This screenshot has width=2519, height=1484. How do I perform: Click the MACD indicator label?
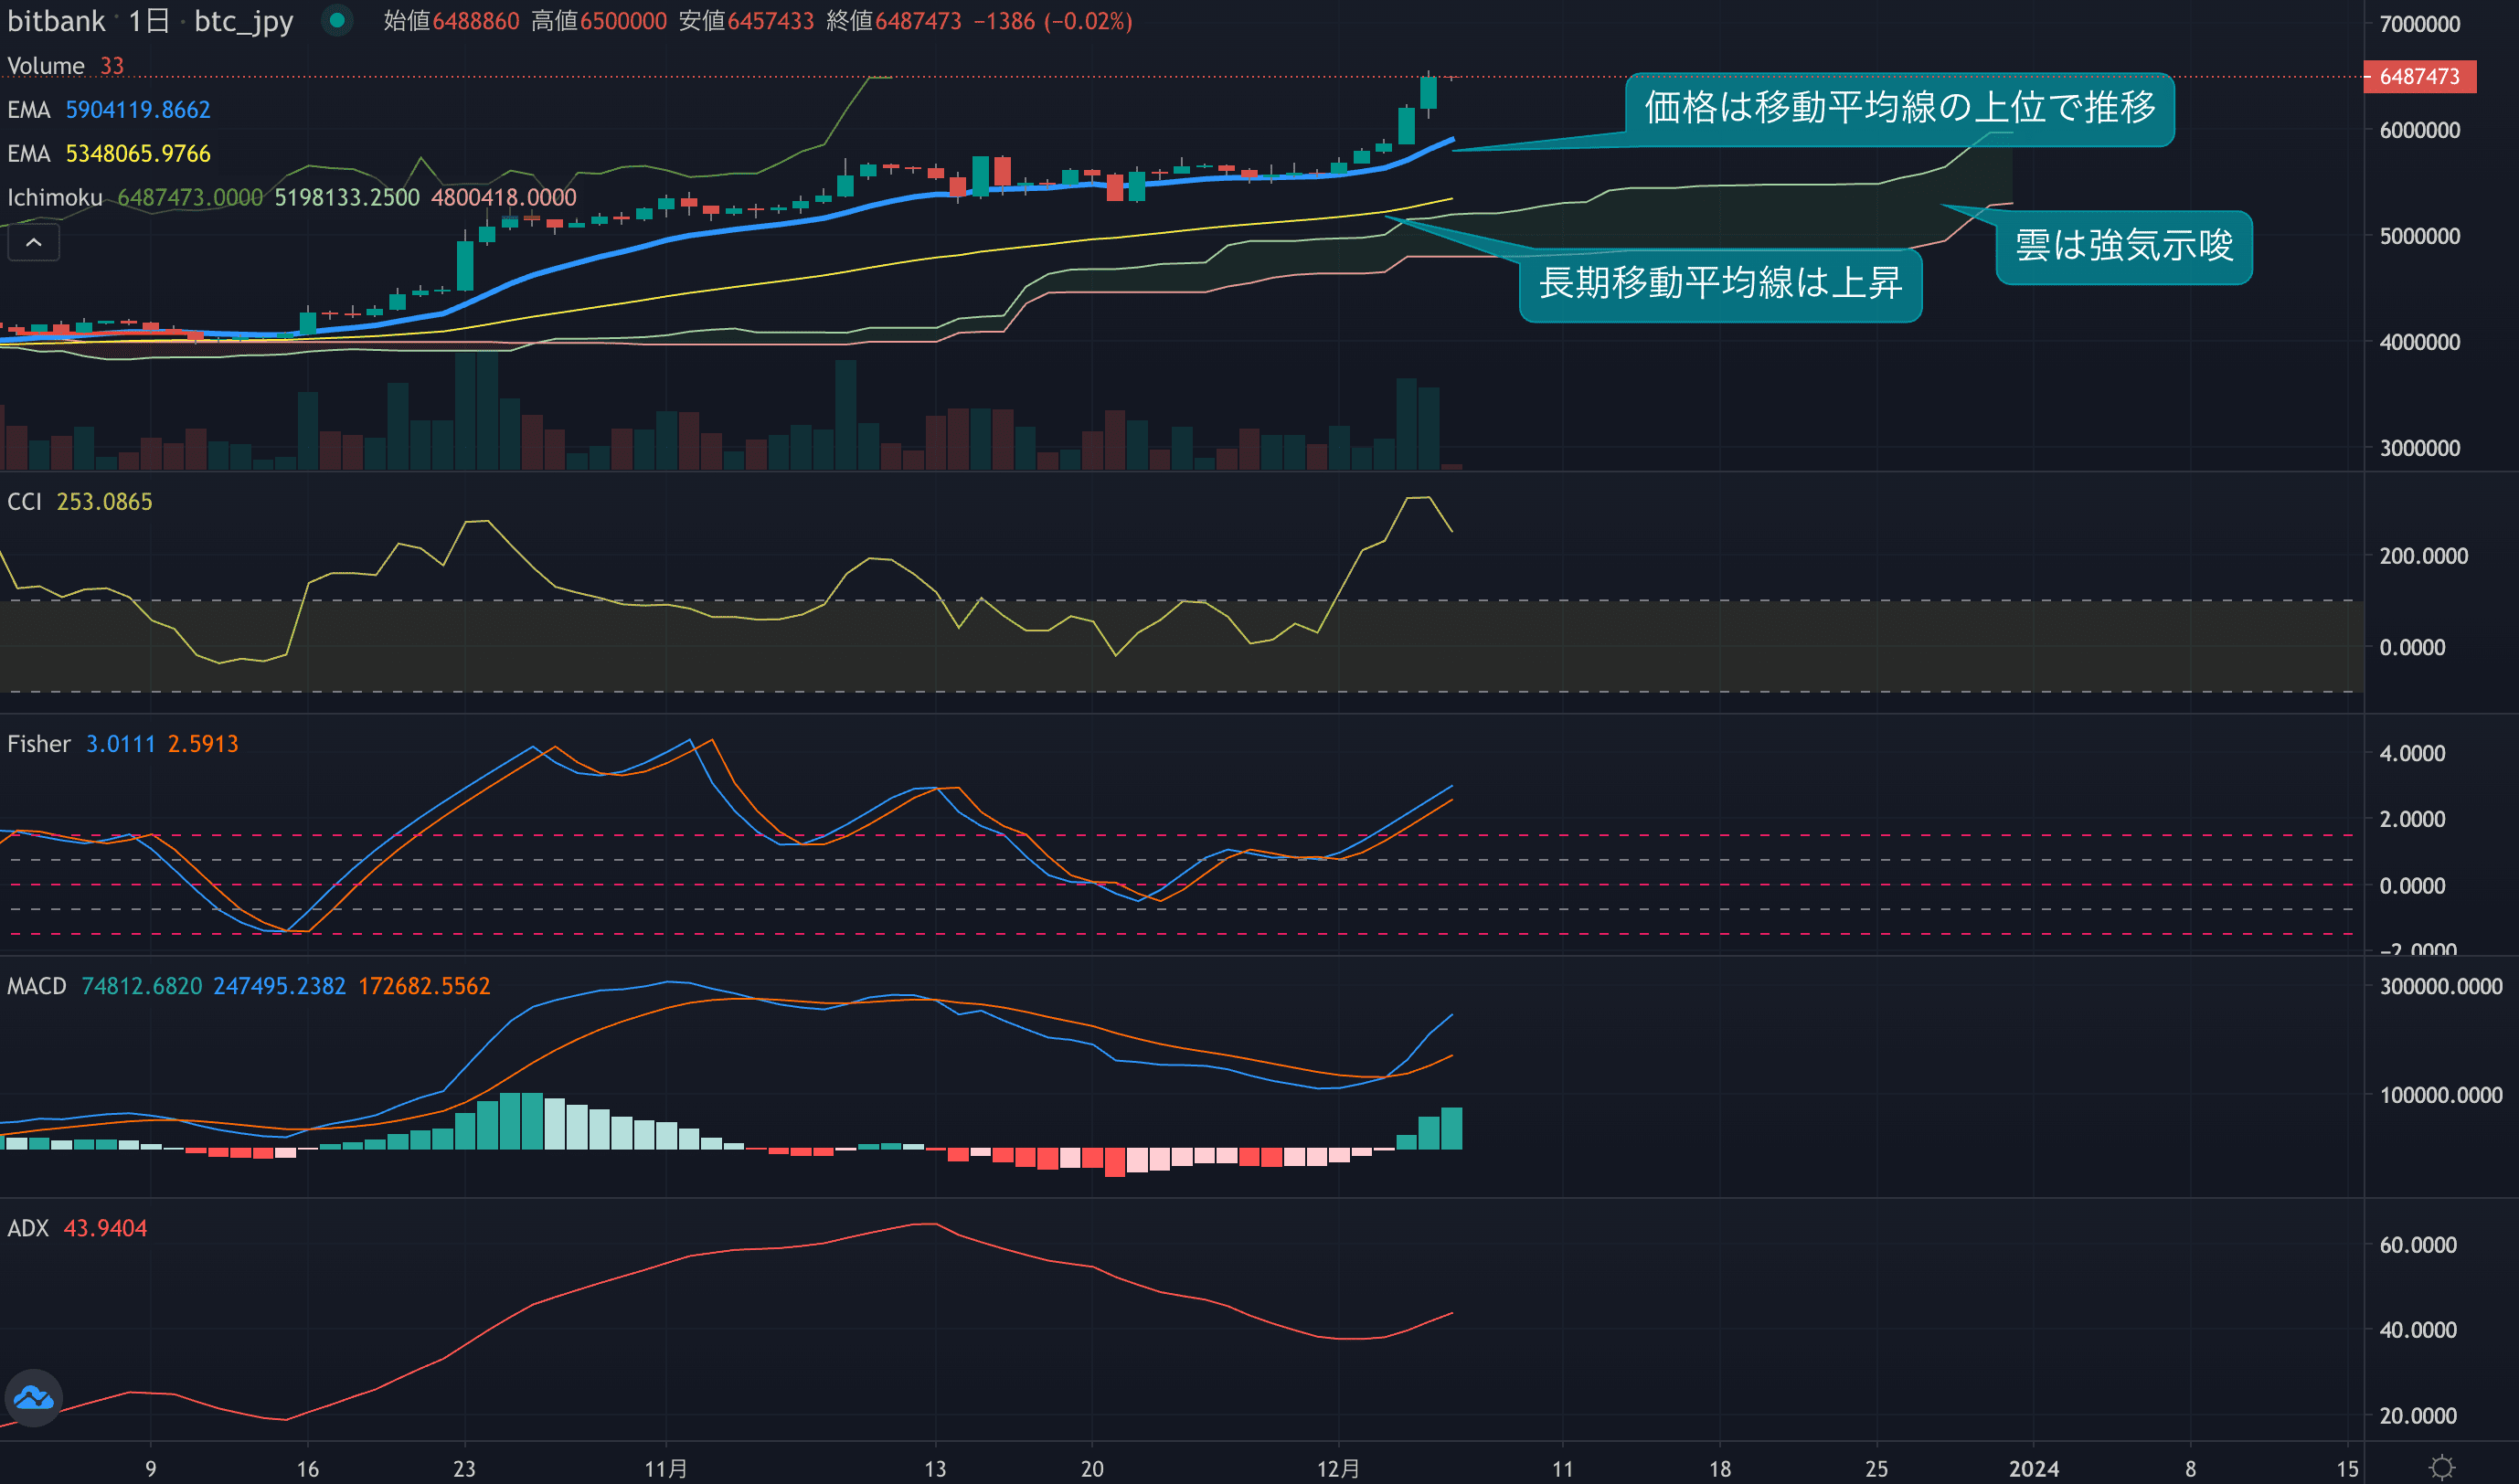click(x=36, y=986)
